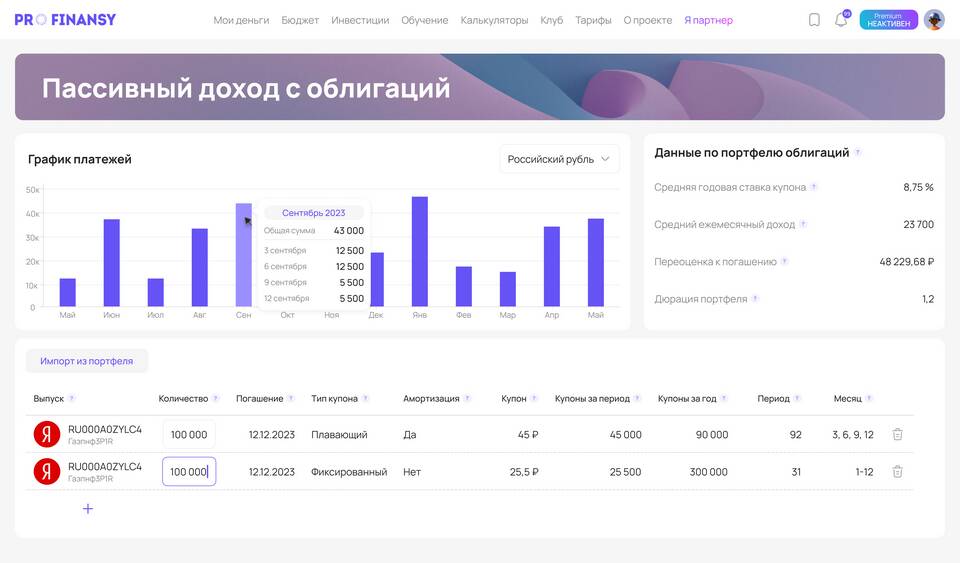Open the notifications bell icon
Screen dimensions: 960x563
point(841,20)
